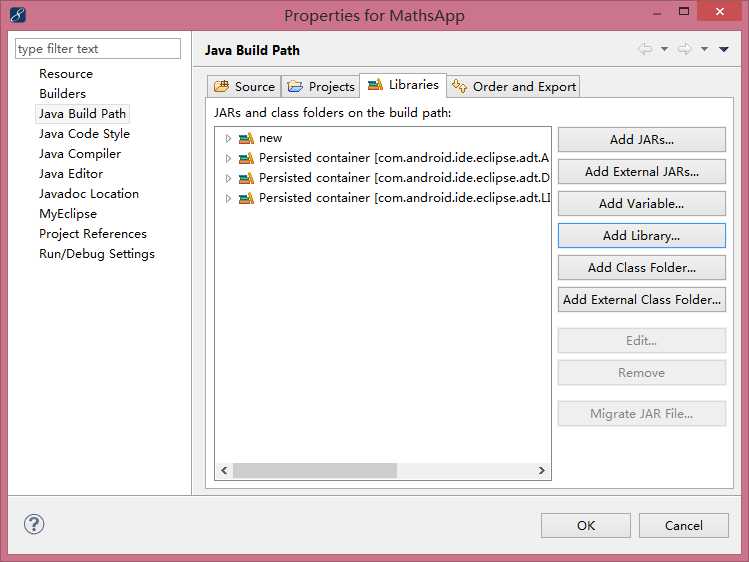Open back history dropdown arrow

[x=664, y=49]
